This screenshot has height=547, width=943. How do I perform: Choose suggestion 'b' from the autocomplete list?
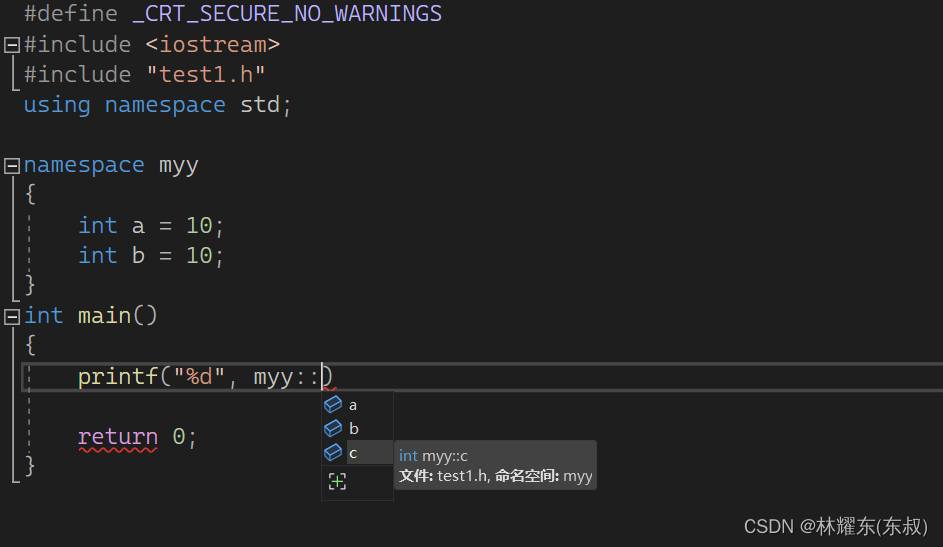[x=353, y=428]
